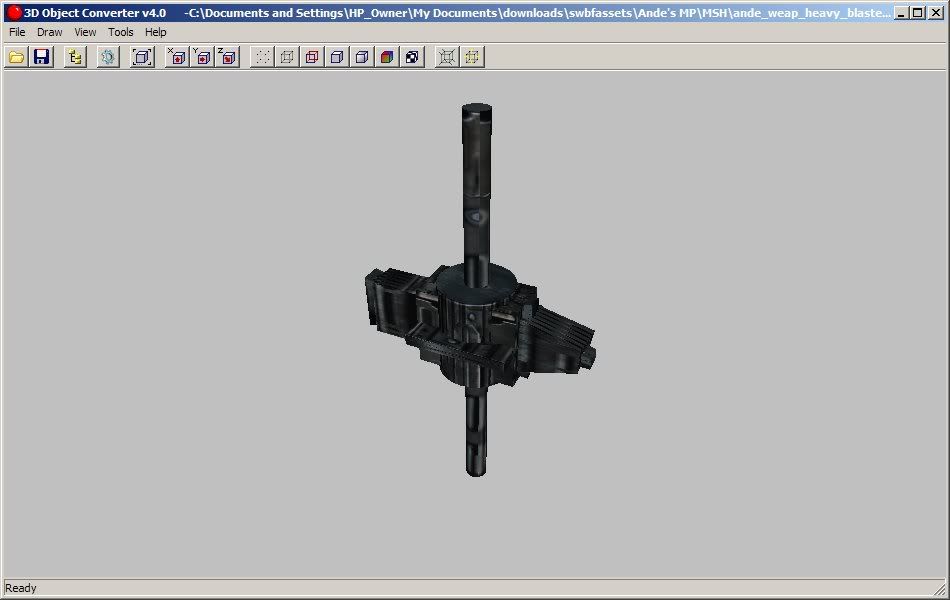Minimize the 3D Object Converter window
Image resolution: width=950 pixels, height=600 pixels.
coord(902,13)
